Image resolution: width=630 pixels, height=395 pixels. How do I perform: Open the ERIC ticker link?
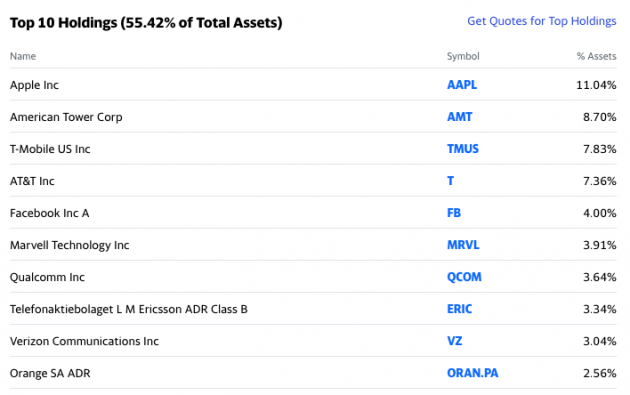pyautogui.click(x=460, y=309)
